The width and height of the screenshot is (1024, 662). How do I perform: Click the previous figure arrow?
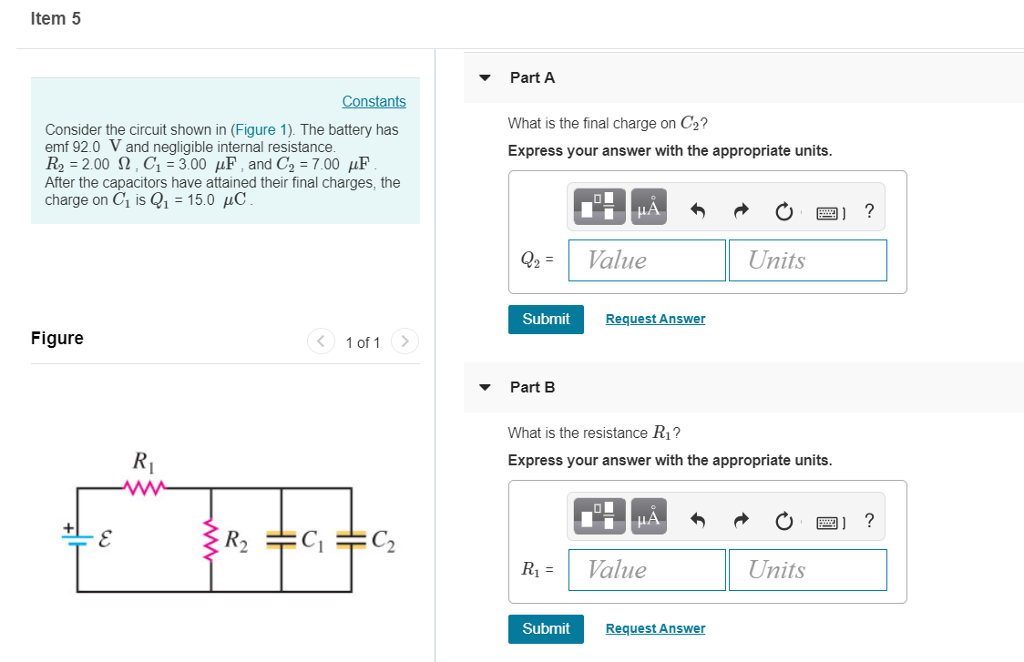click(320, 341)
